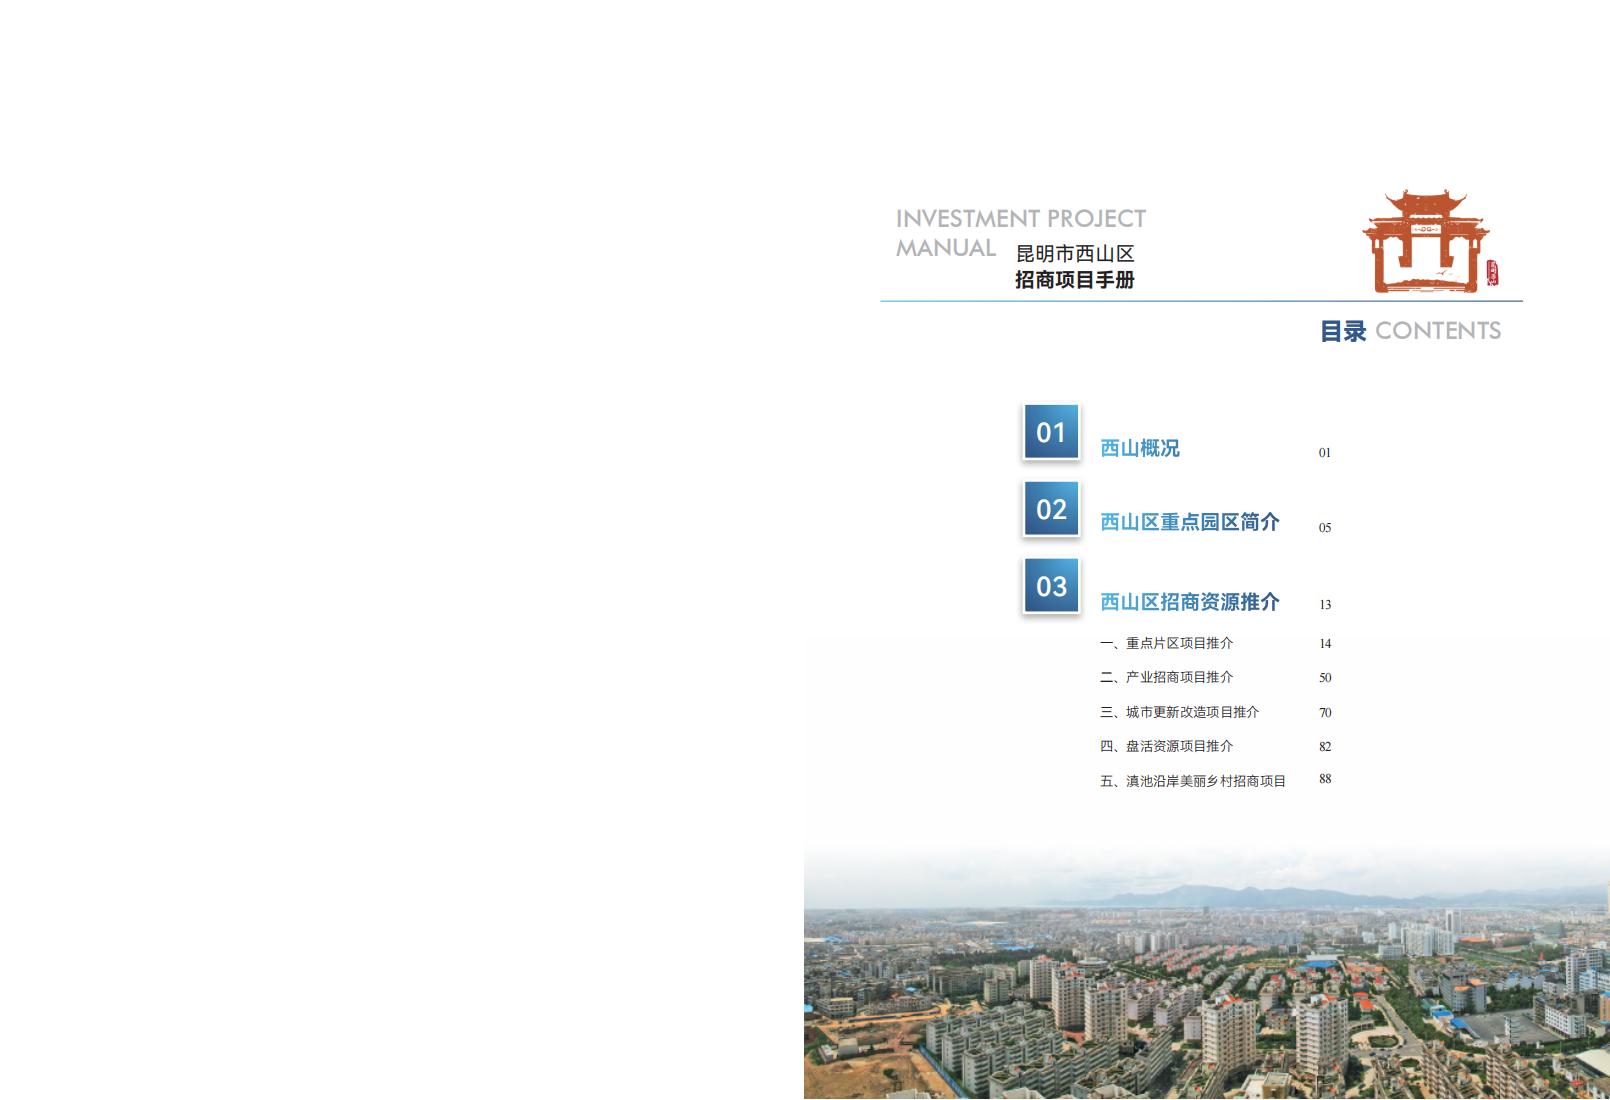This screenshot has height=1100, width=1610.
Task: Click page number 70
Action: (x=1325, y=713)
